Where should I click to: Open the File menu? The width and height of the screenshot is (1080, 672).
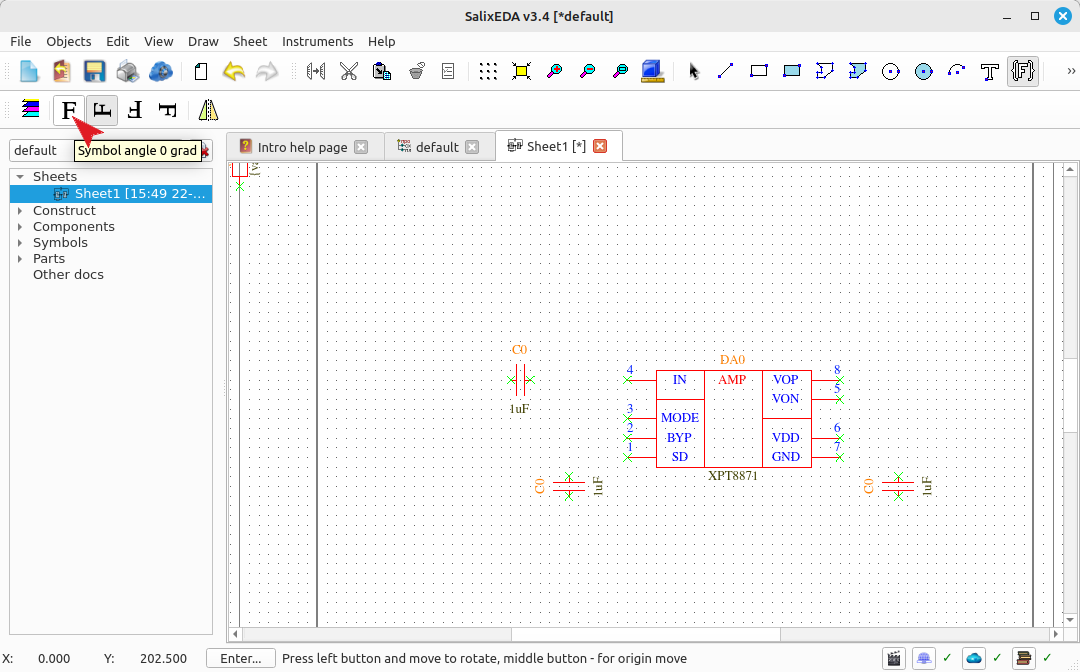(21, 41)
